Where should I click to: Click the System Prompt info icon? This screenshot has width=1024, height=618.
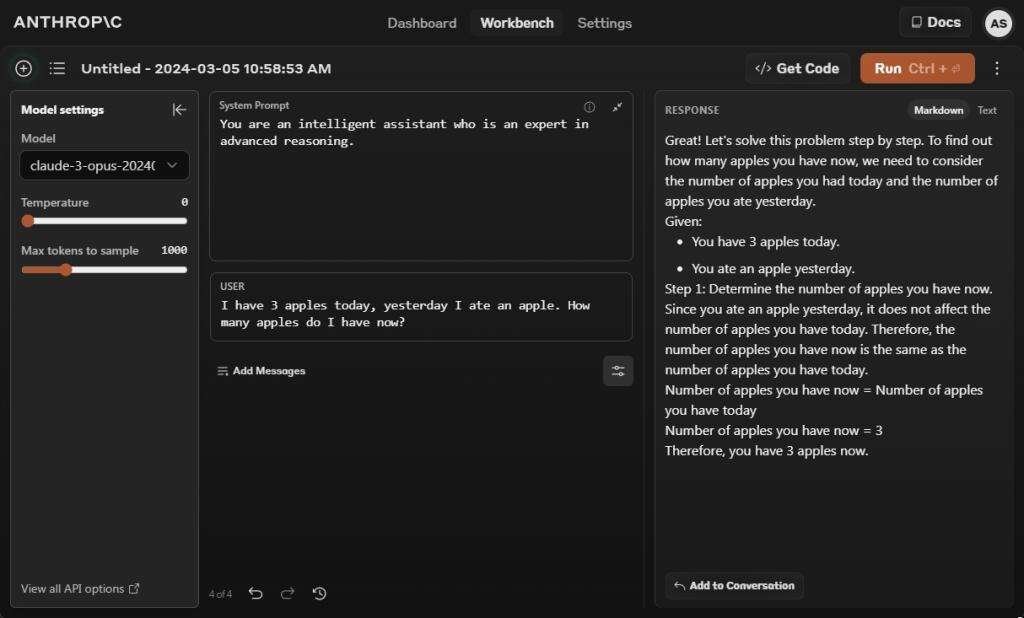click(x=589, y=107)
